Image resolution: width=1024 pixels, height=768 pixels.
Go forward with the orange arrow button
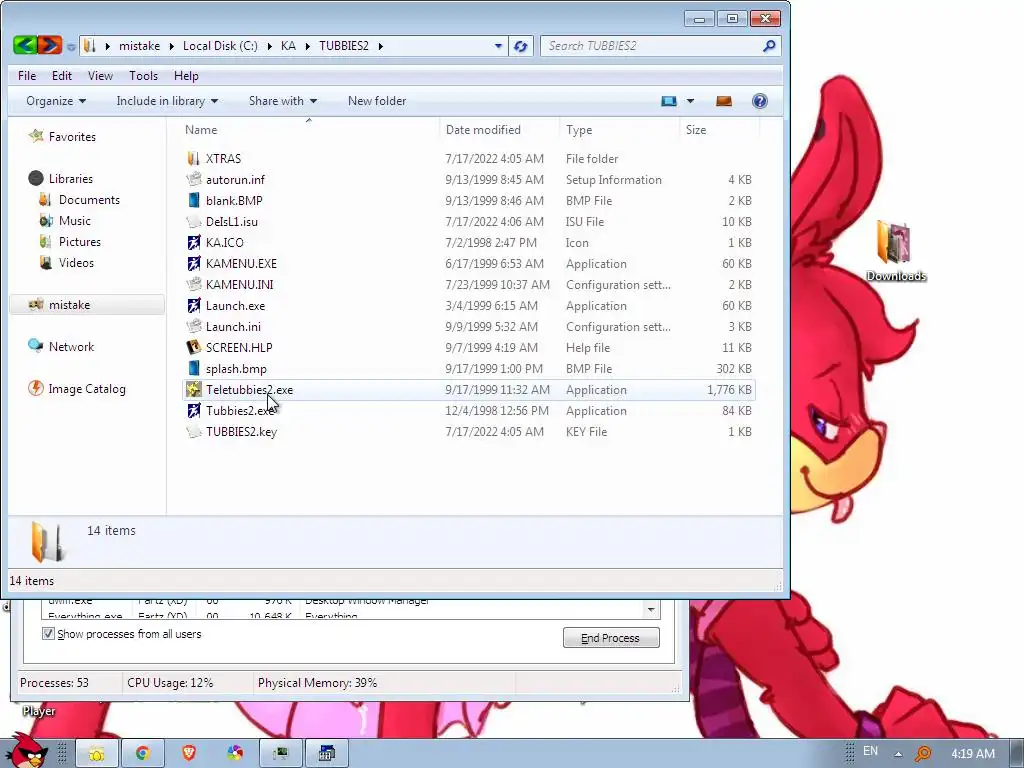tap(50, 45)
